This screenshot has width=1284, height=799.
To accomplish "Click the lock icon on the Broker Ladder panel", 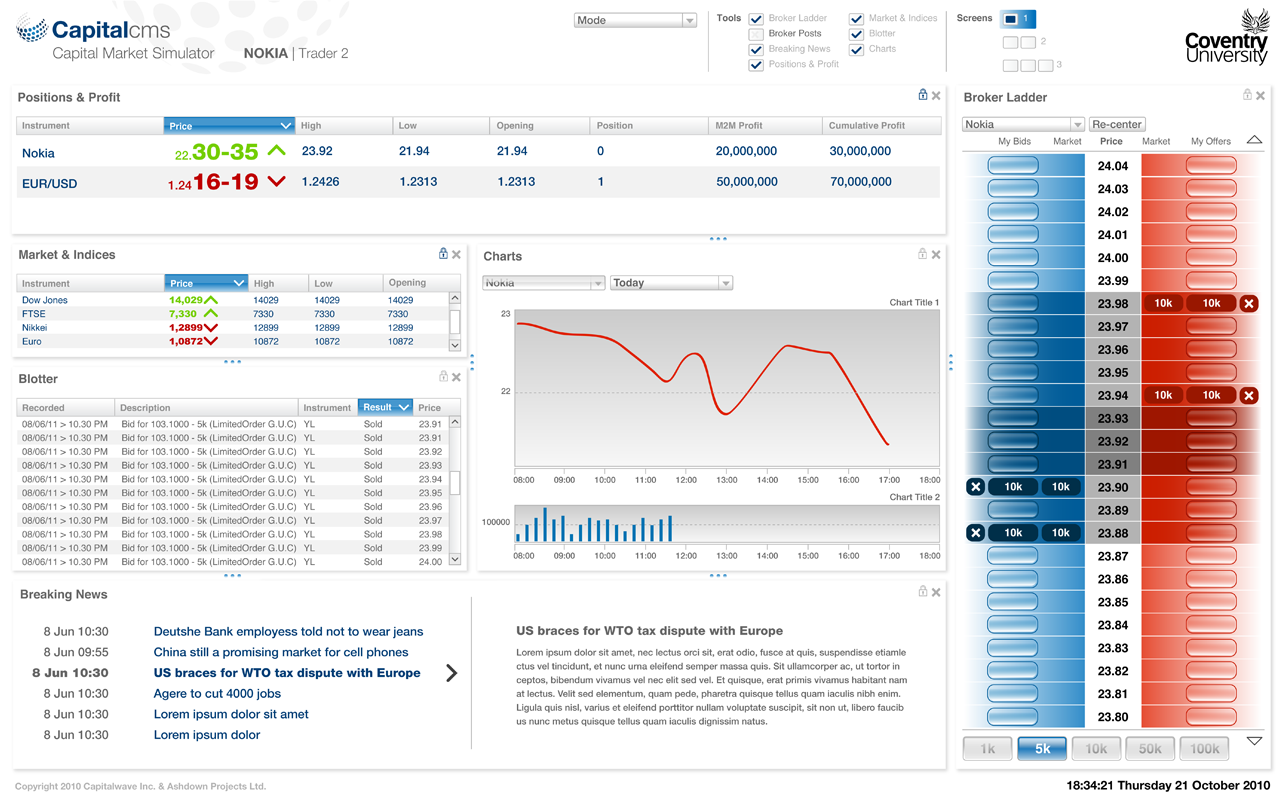I will click(1246, 94).
